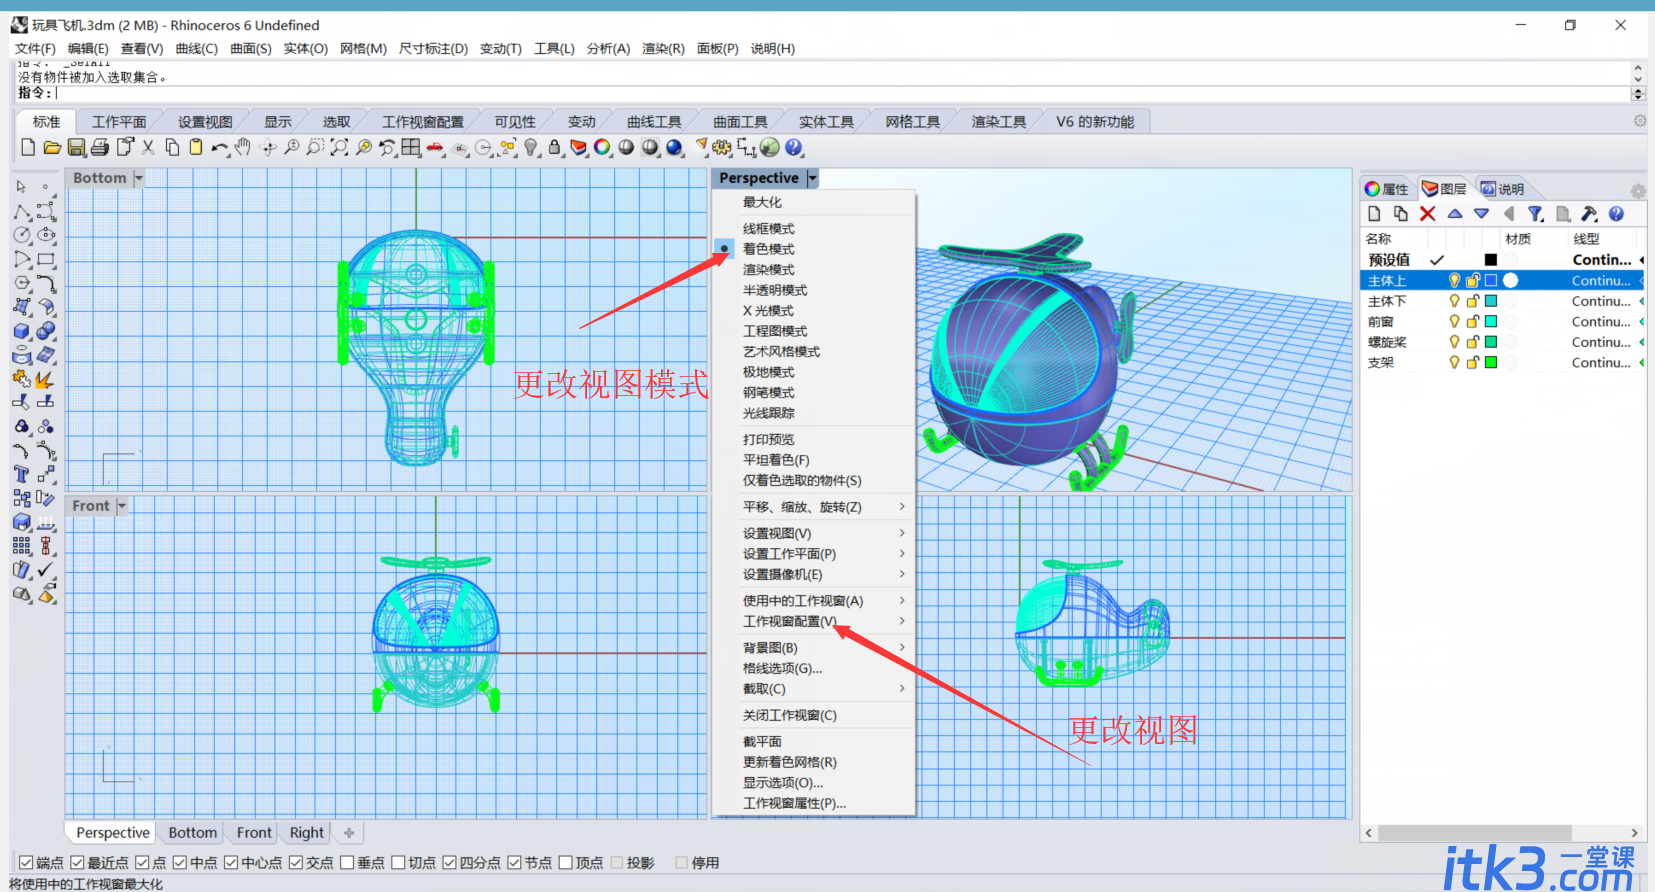1655x892 pixels.
Task: Enable the 垂点 osnap checkbox
Action: pos(347,862)
